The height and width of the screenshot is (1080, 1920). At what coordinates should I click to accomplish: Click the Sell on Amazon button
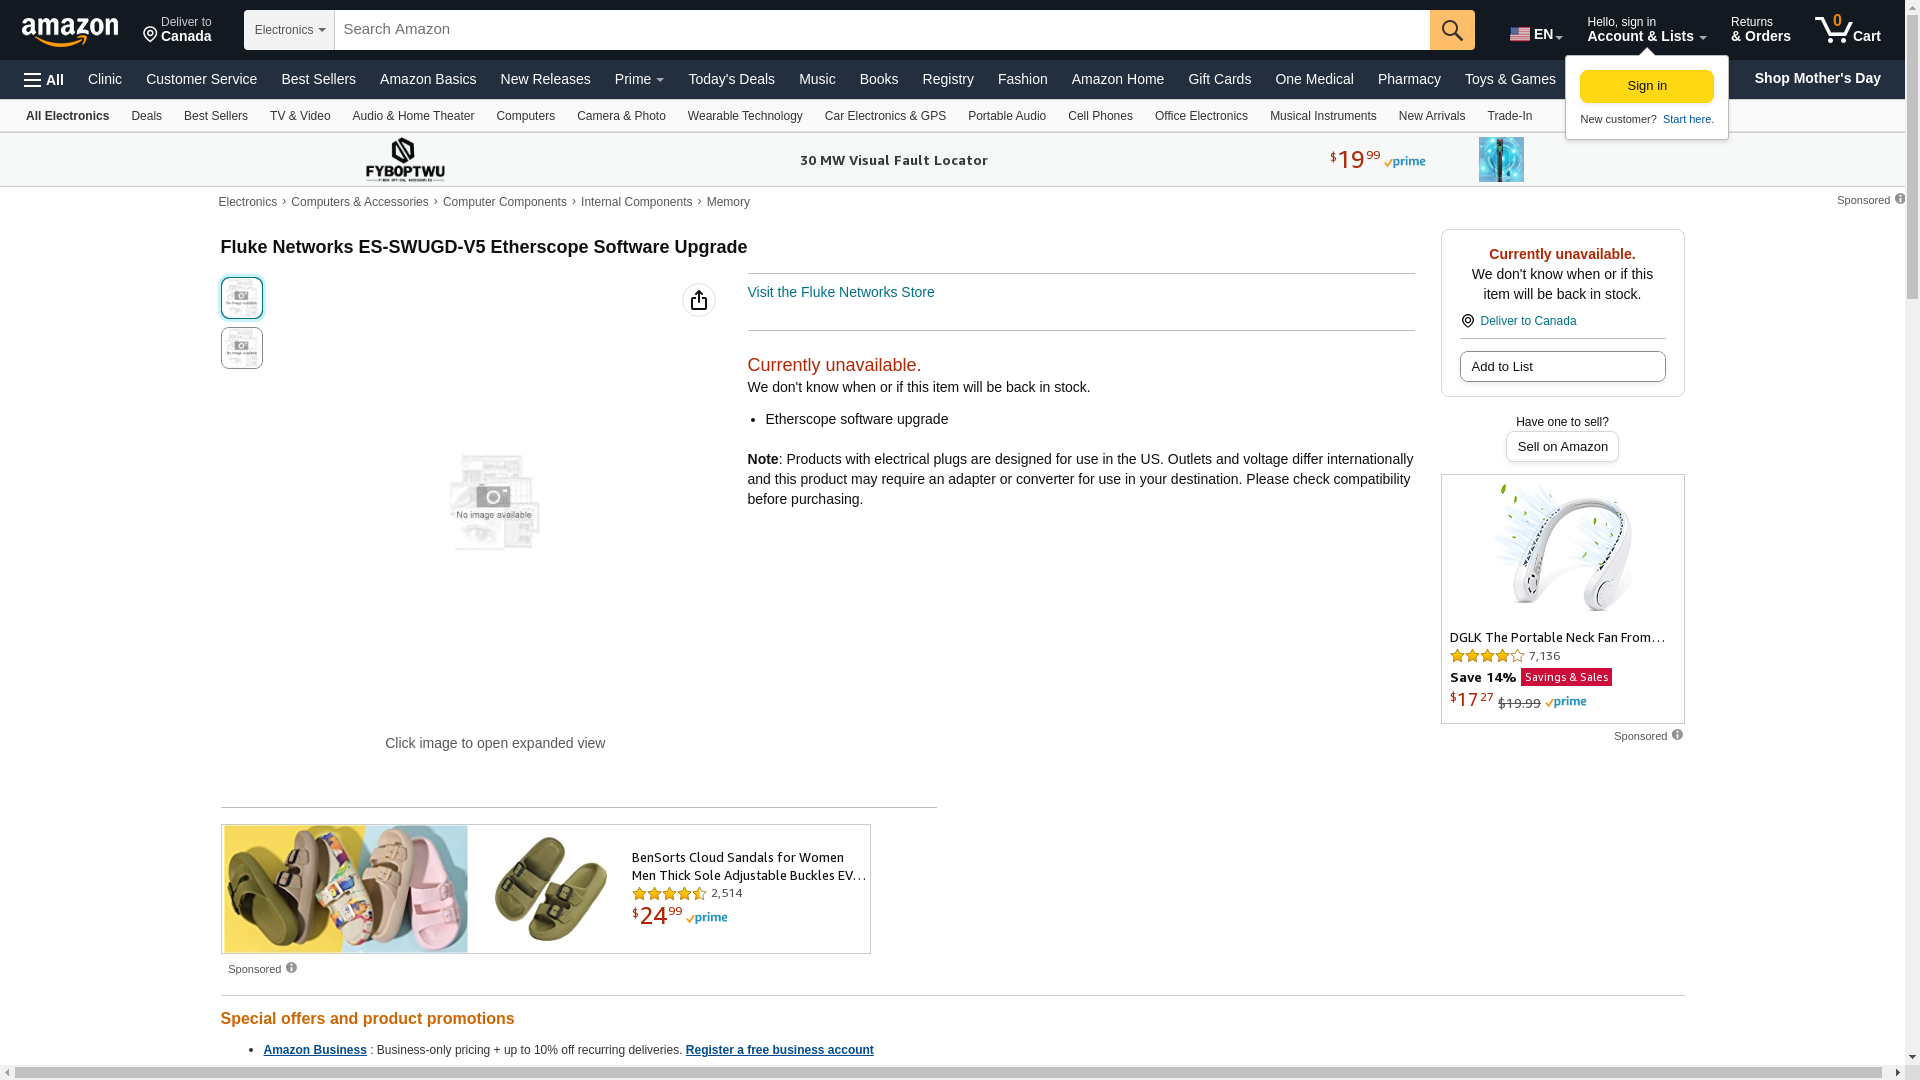click(1562, 447)
